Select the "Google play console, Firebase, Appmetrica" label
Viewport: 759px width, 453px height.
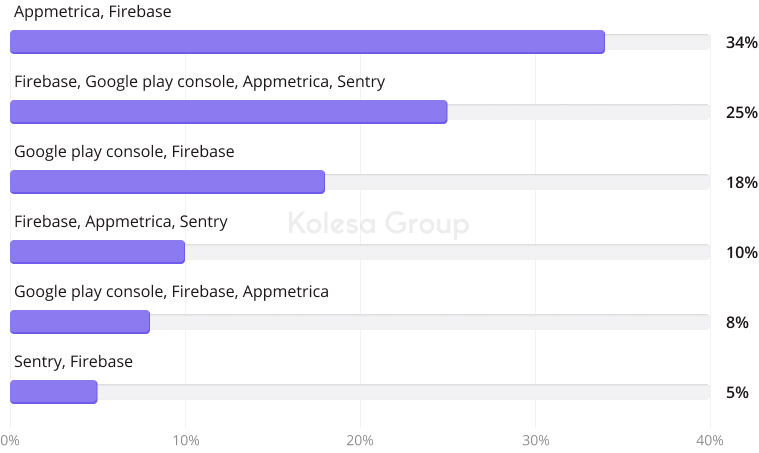(171, 292)
